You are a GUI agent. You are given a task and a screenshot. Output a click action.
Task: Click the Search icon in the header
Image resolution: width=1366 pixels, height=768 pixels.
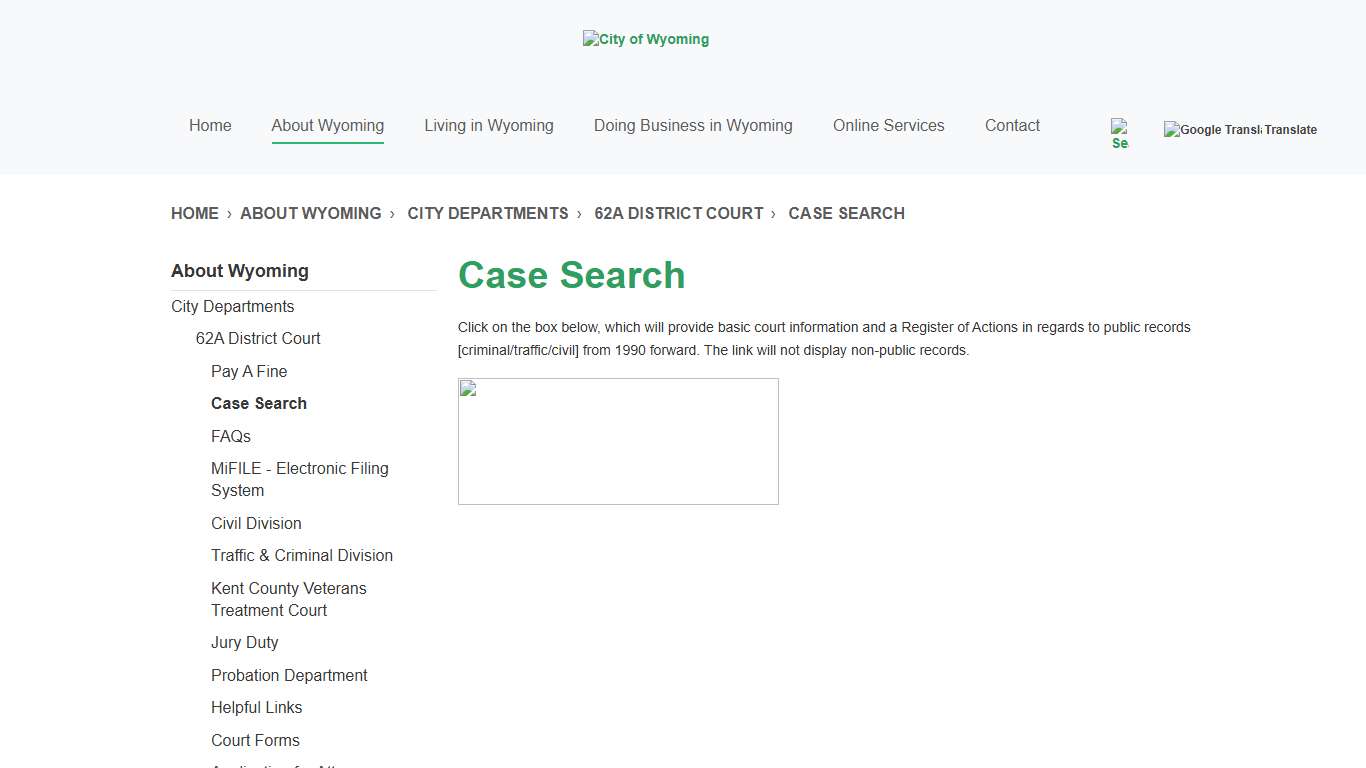pyautogui.click(x=1119, y=131)
